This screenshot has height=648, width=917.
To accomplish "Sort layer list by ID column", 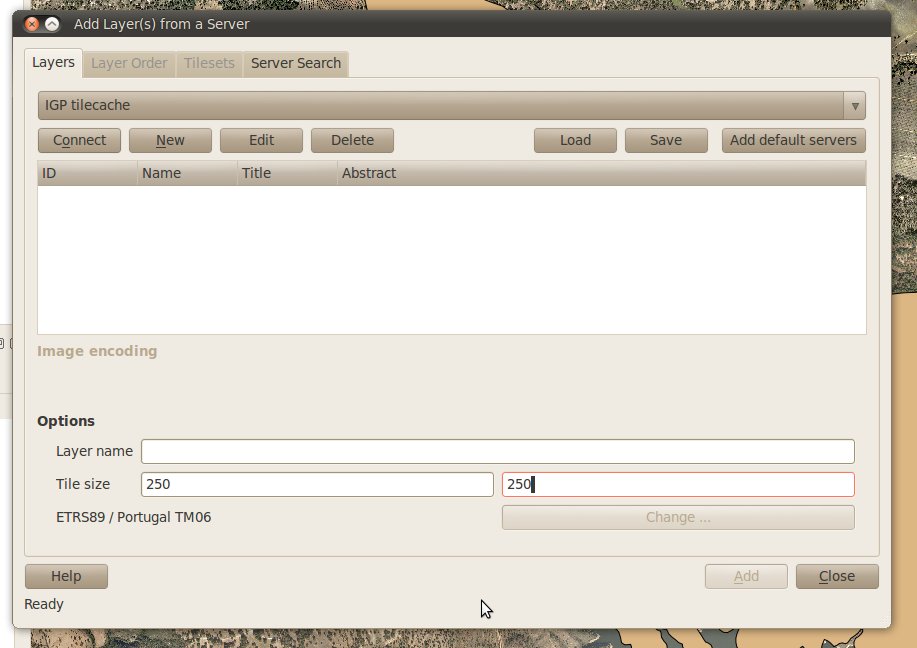I will (87, 173).
